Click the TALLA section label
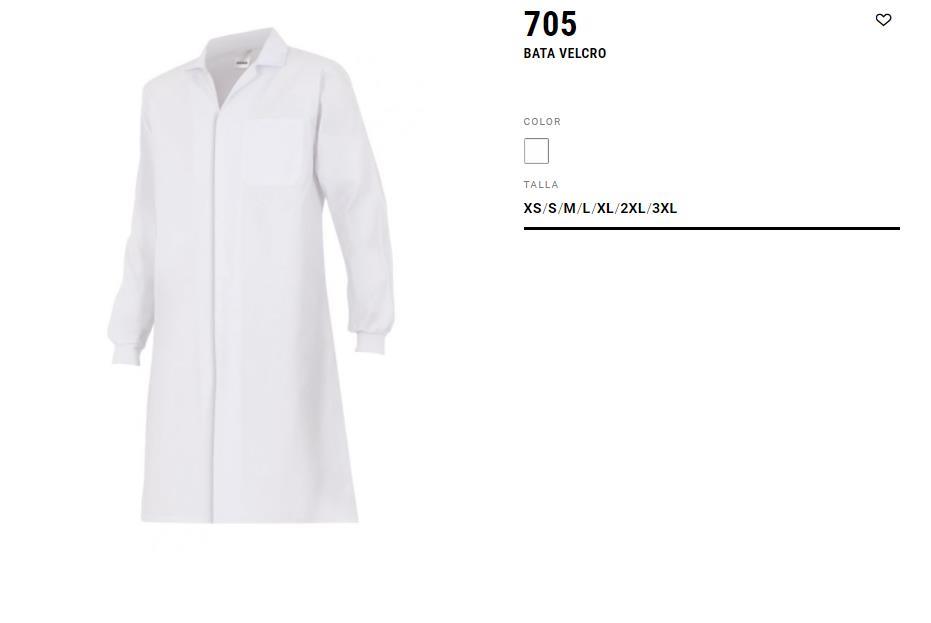 541,185
